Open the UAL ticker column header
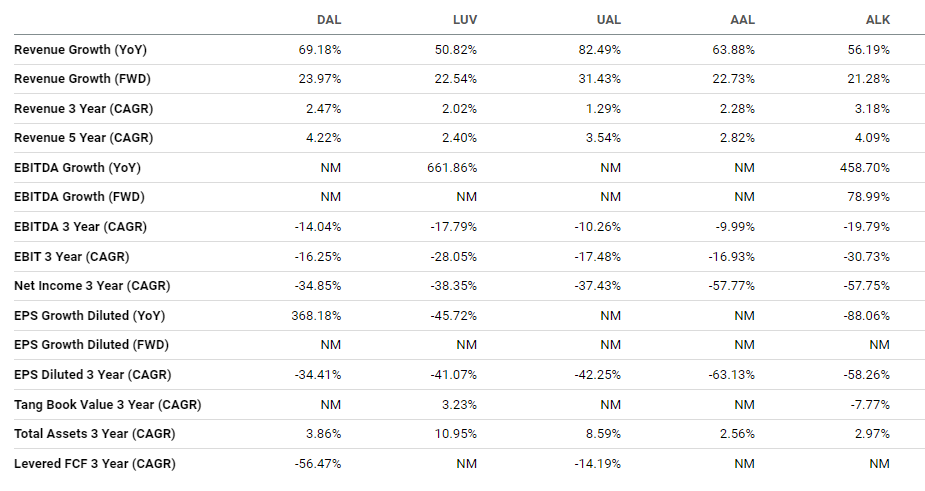 point(608,19)
